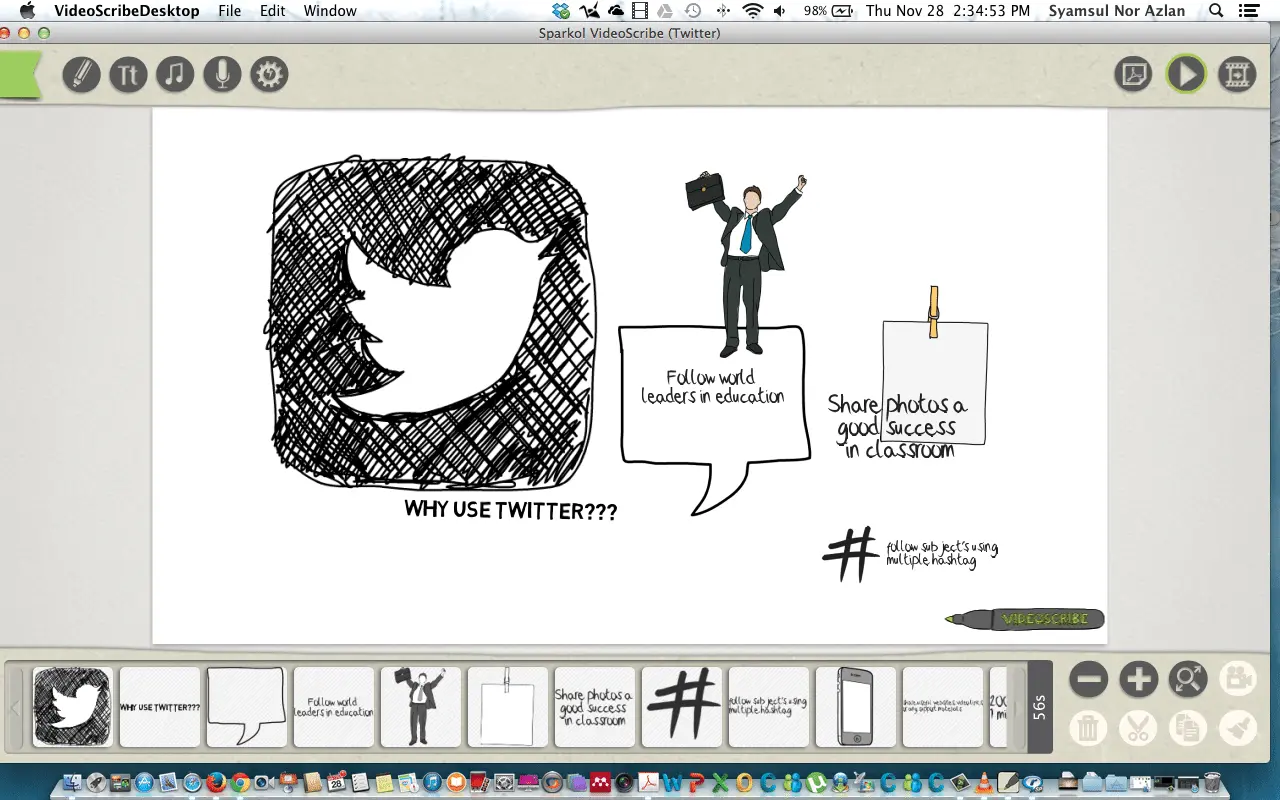
Task: Open the Window menu
Action: 330,11
